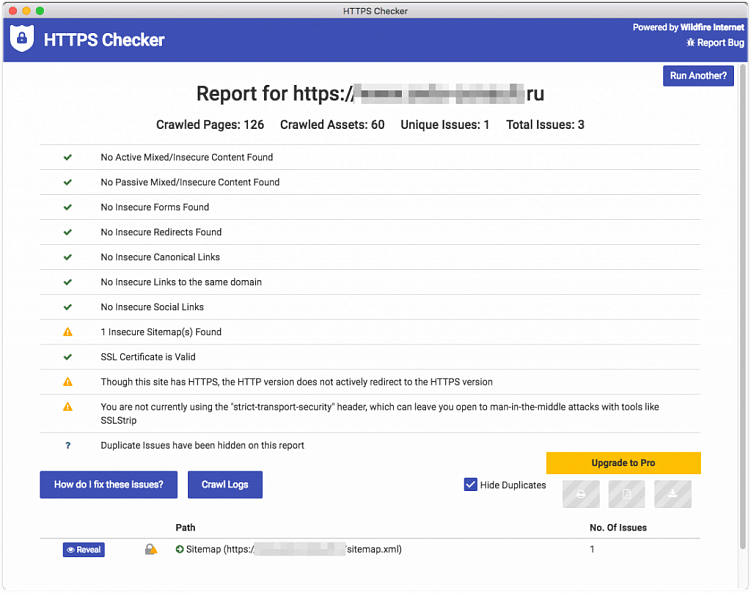Open the Powered by Wildfire Internet link
The height and width of the screenshot is (593, 751).
point(688,27)
